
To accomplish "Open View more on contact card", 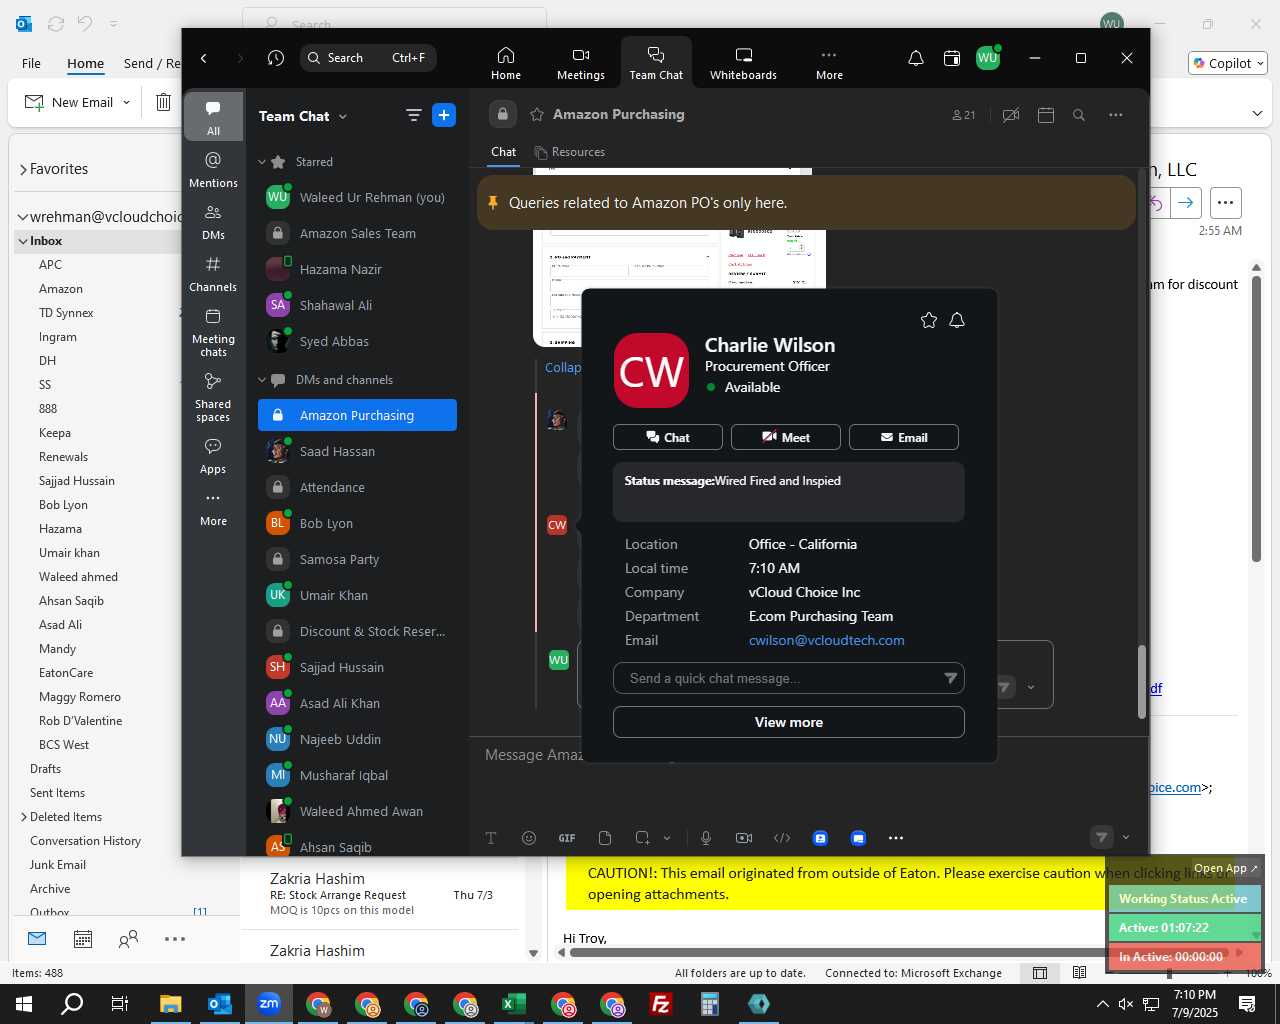I will coord(789,722).
